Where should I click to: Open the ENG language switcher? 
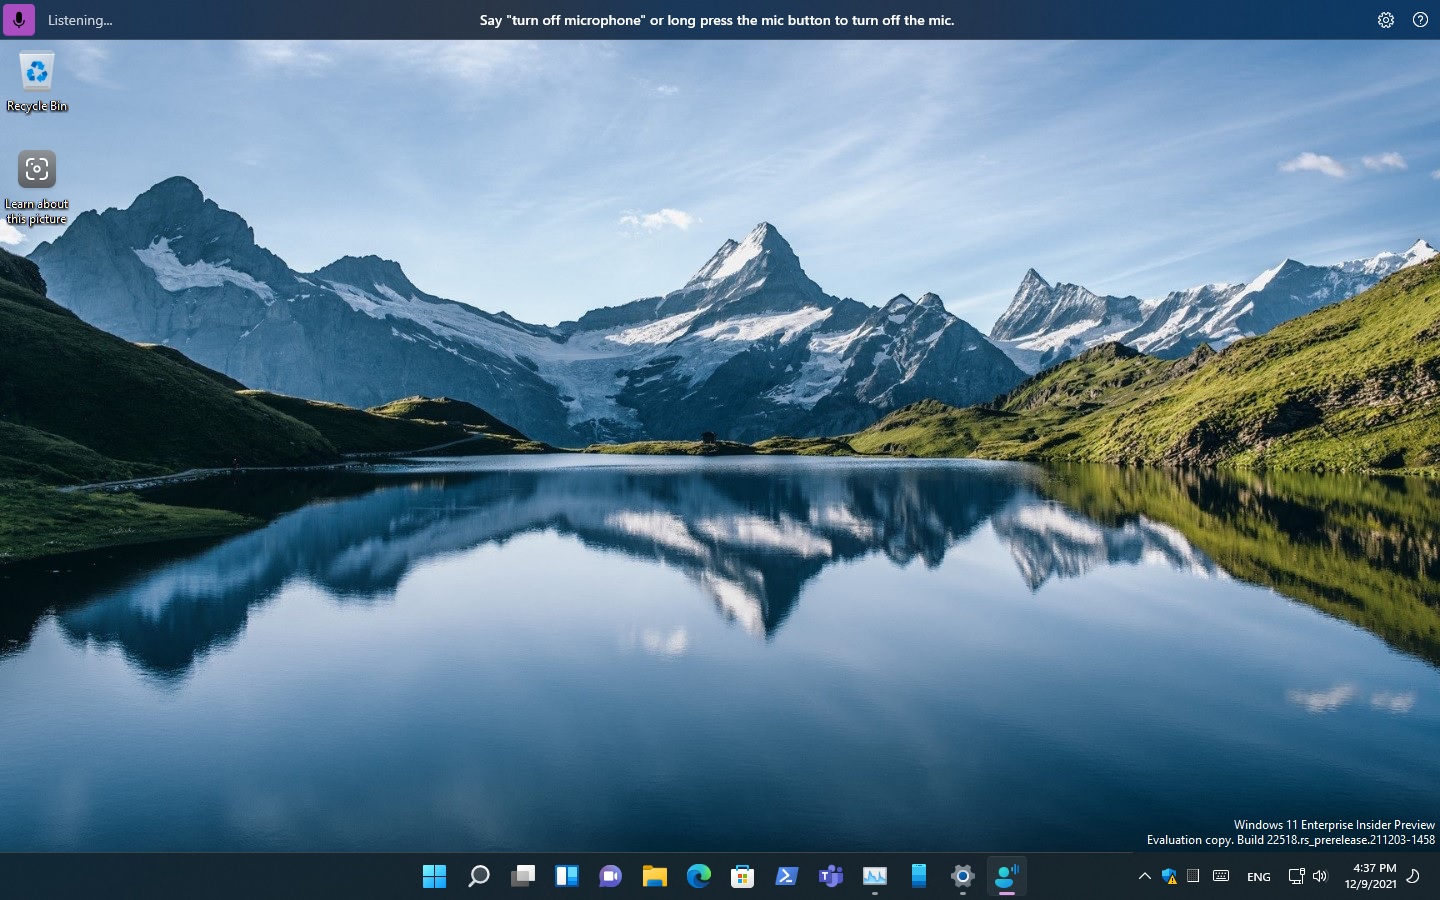pos(1258,877)
